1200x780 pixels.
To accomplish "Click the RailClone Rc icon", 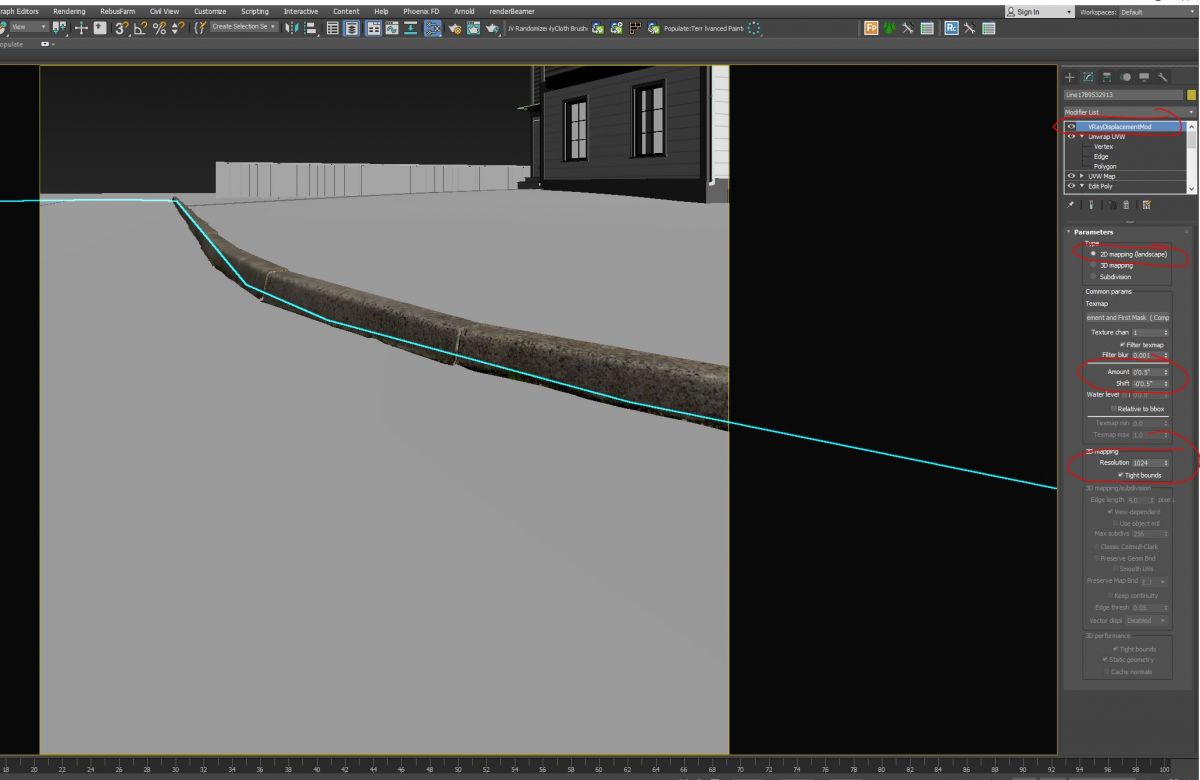I will tap(951, 28).
